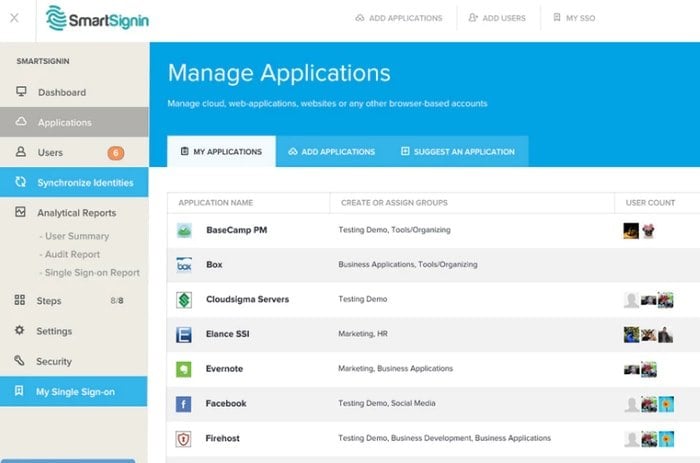Click the cloud icon beside top Add Applications
The image size is (700, 463).
[x=360, y=18]
